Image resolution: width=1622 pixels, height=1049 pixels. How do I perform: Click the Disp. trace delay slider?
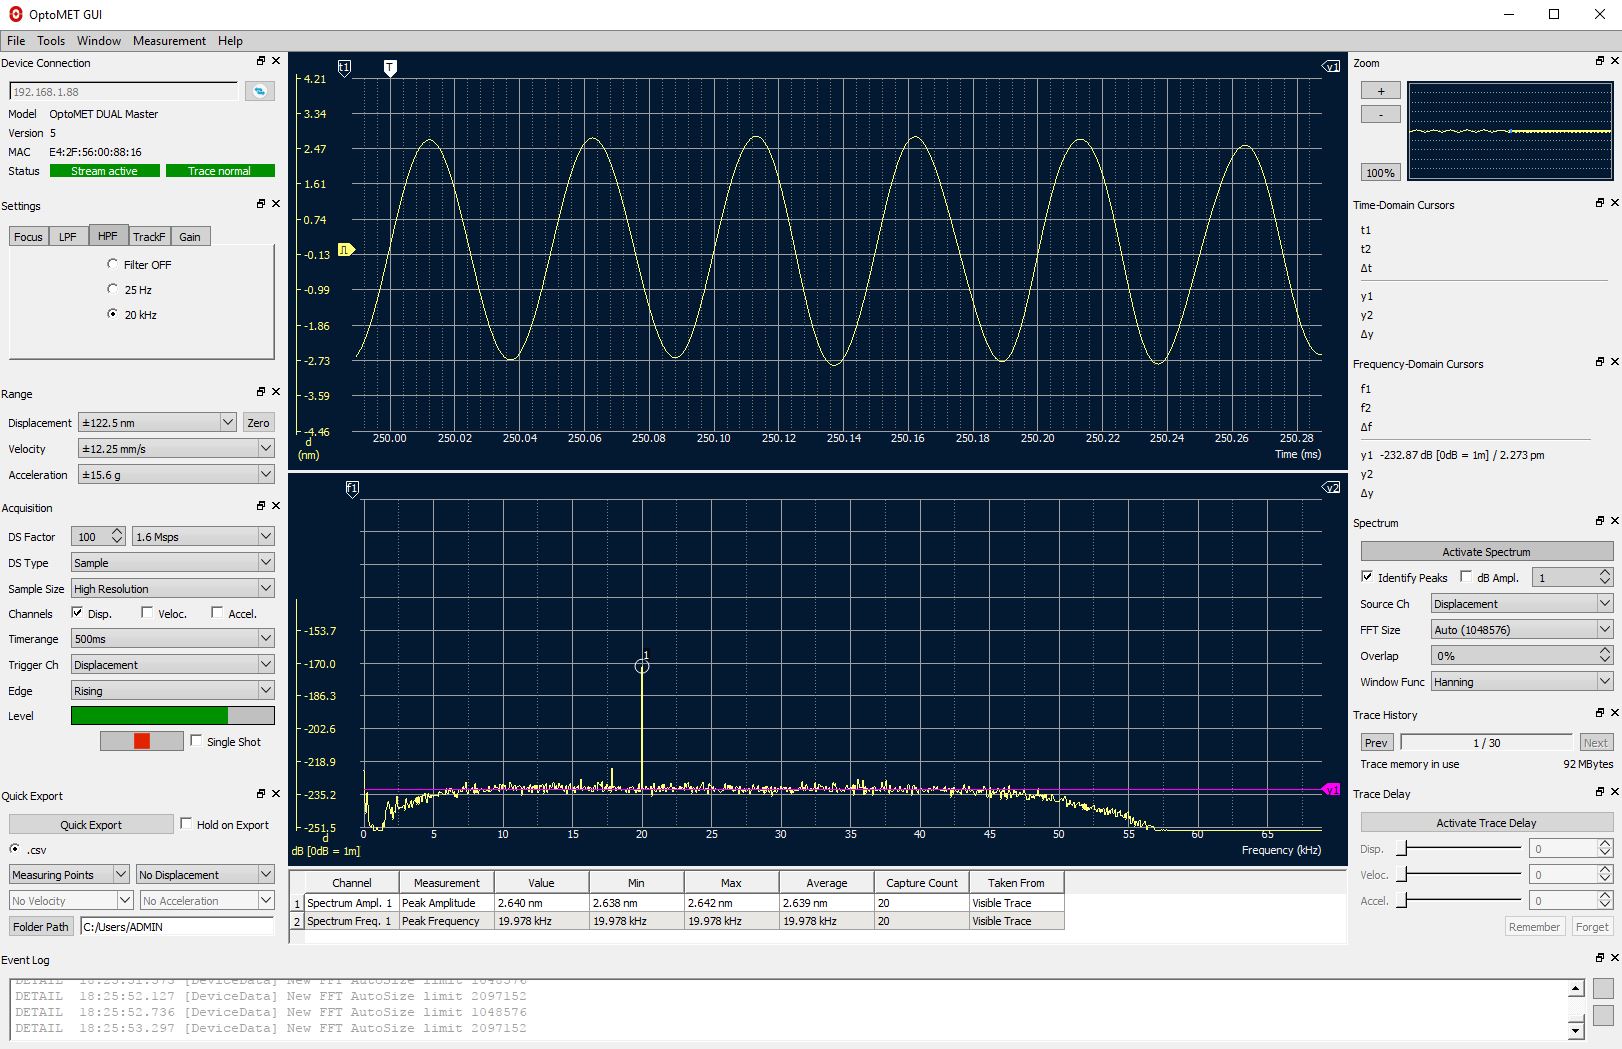[x=1459, y=848]
